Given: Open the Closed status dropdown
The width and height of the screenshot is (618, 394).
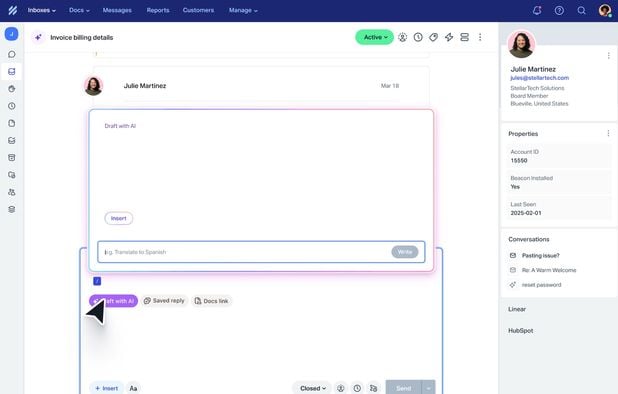Looking at the screenshot, I should (x=313, y=388).
